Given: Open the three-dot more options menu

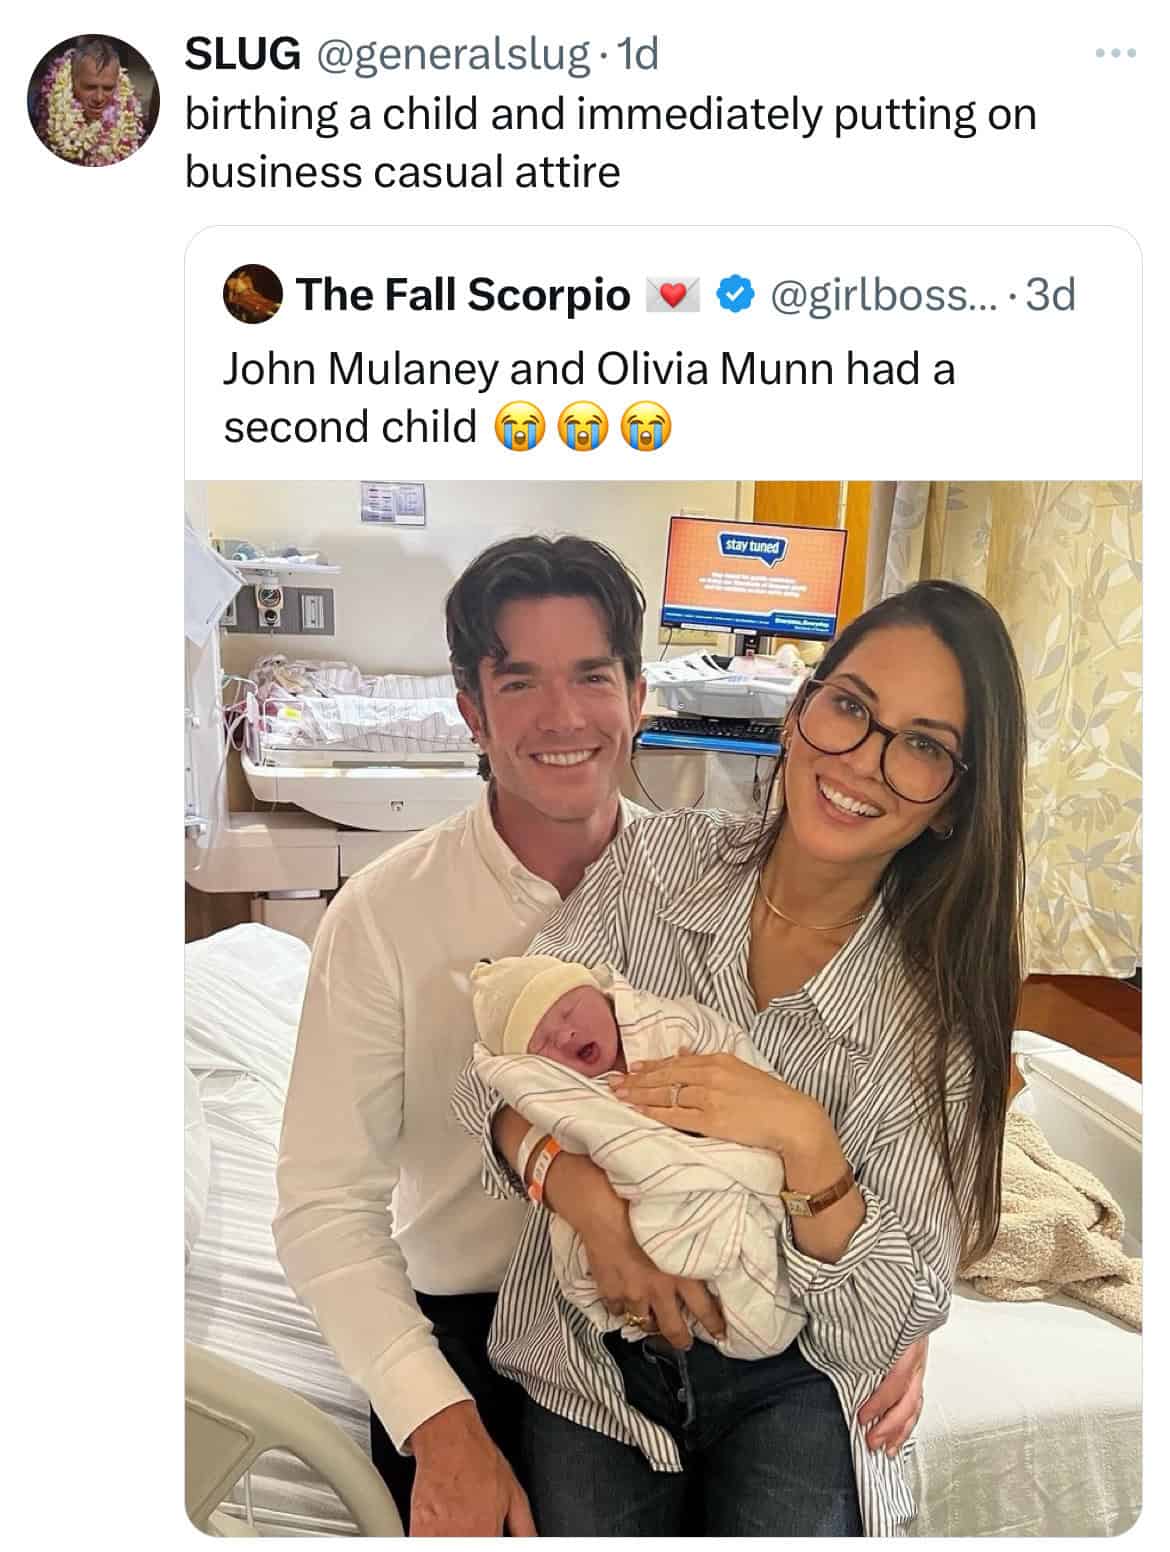Looking at the screenshot, I should (x=1116, y=52).
